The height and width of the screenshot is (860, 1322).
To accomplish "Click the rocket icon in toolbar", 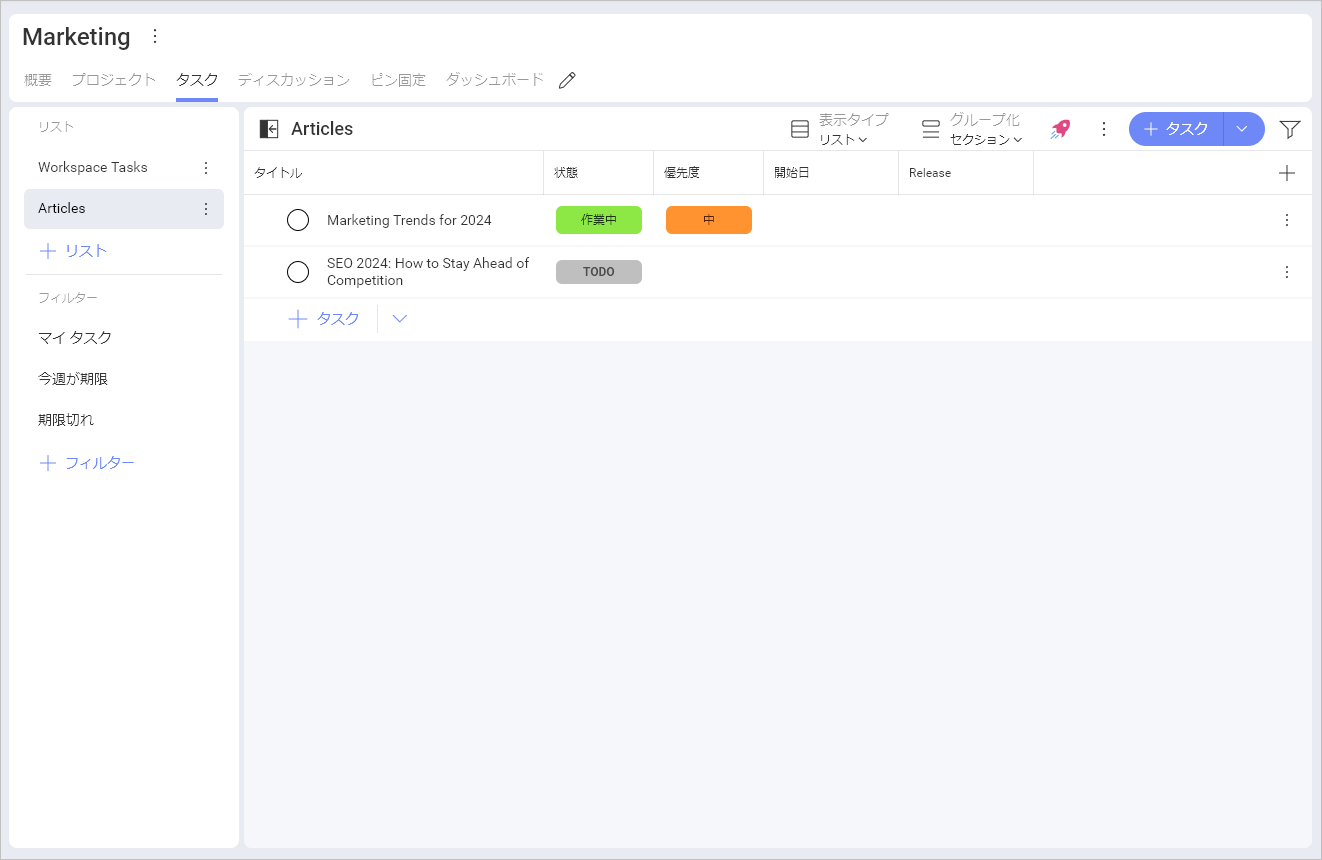I will 1060,129.
